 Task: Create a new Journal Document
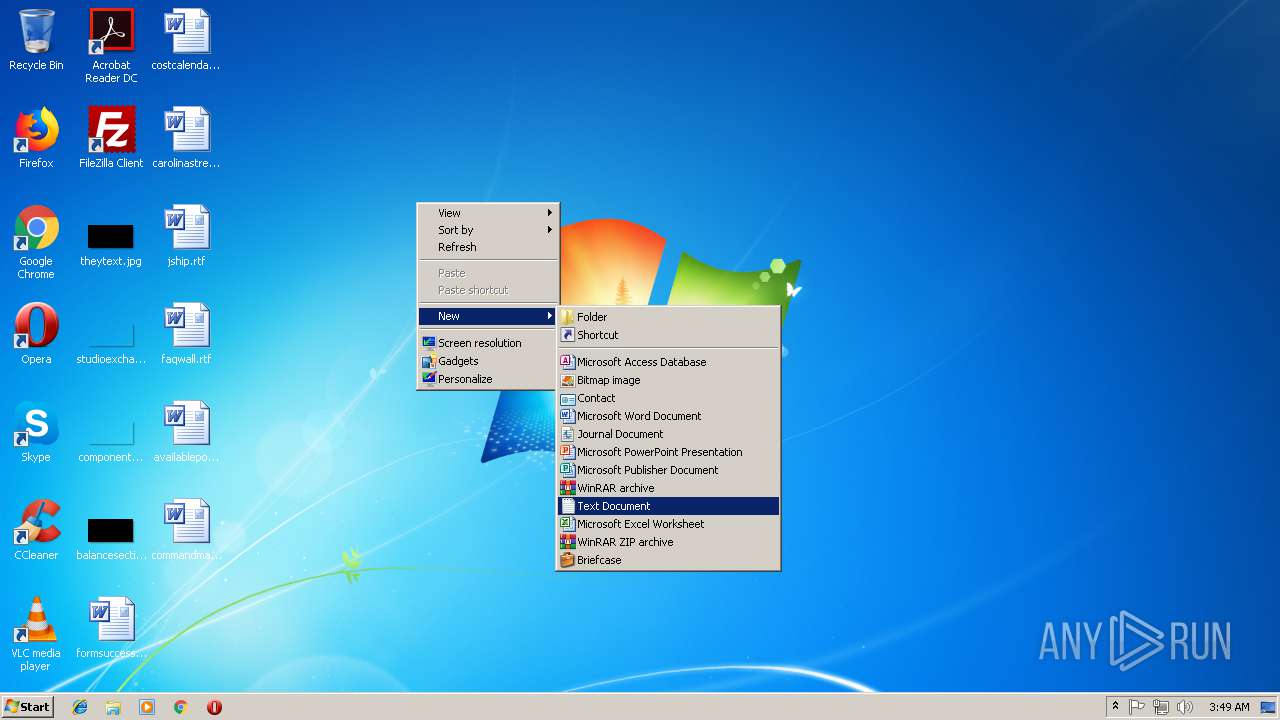click(668, 434)
